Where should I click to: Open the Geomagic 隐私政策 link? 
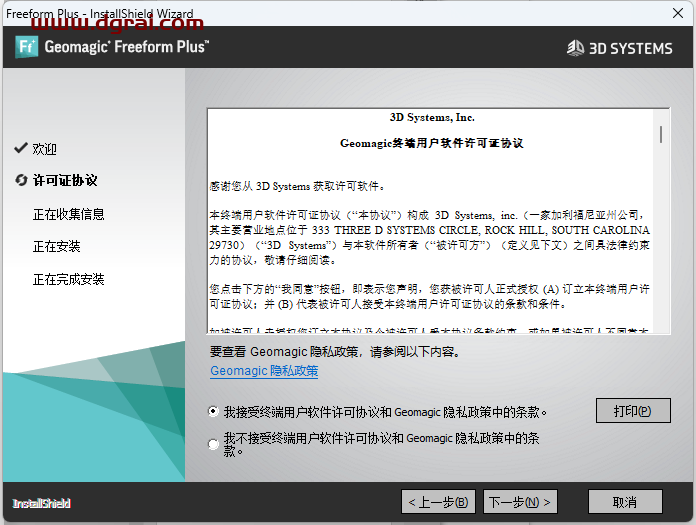(x=264, y=371)
